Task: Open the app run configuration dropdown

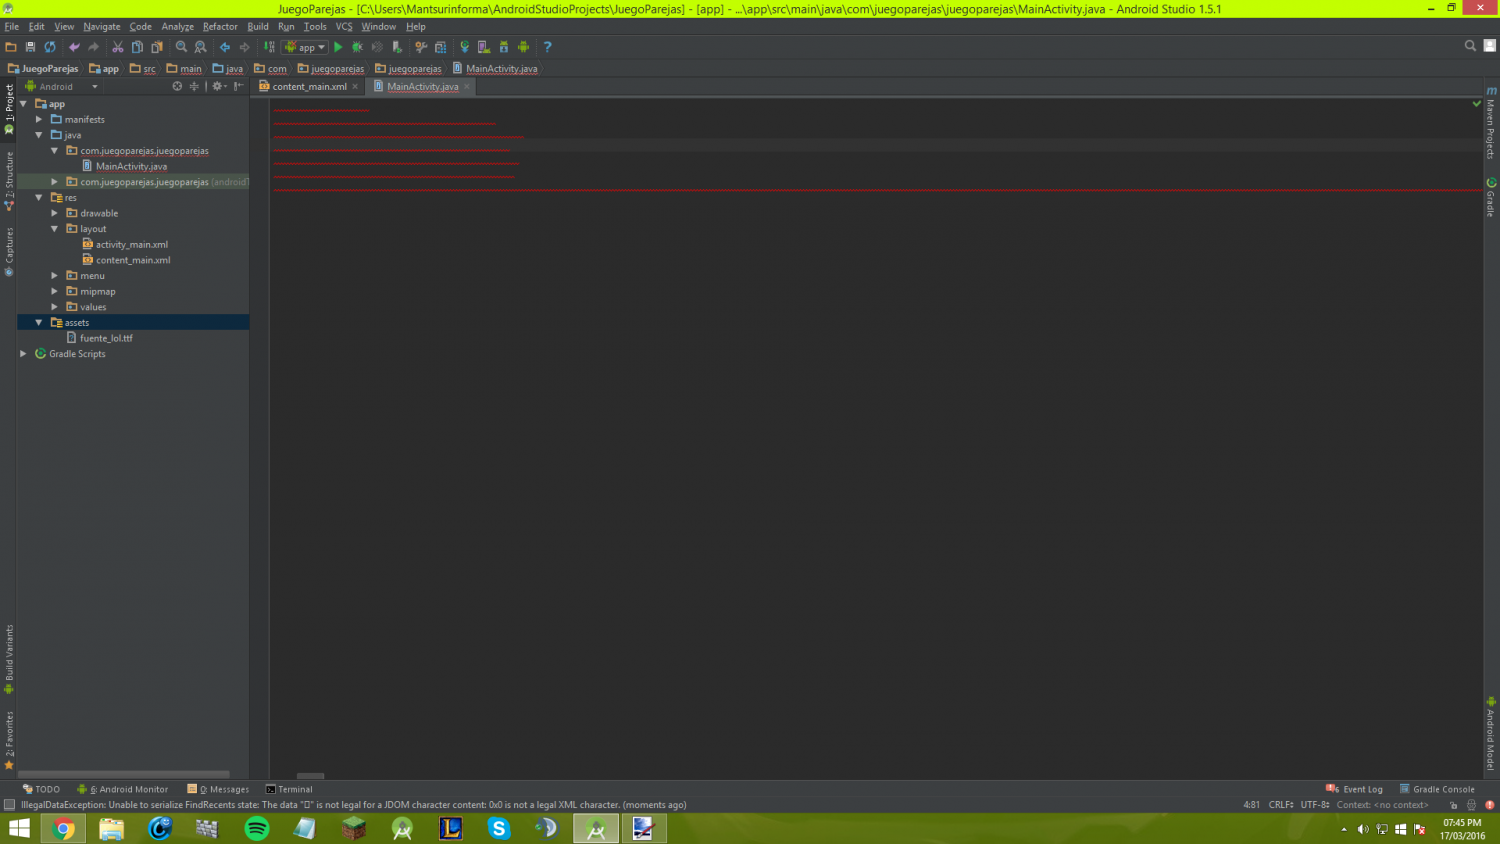Action: (305, 47)
